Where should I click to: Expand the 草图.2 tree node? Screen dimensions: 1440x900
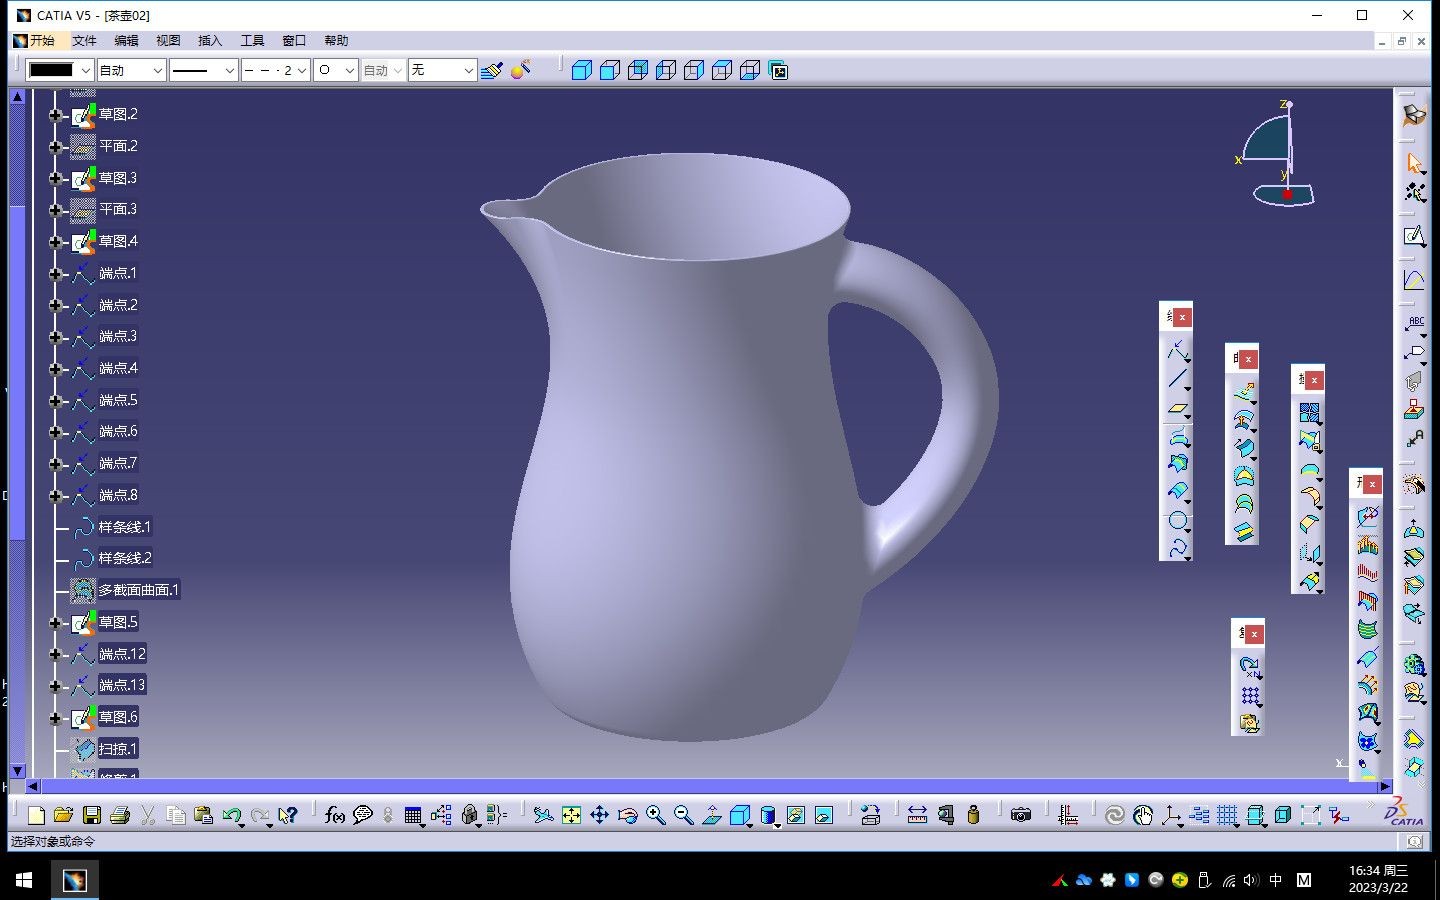point(55,115)
